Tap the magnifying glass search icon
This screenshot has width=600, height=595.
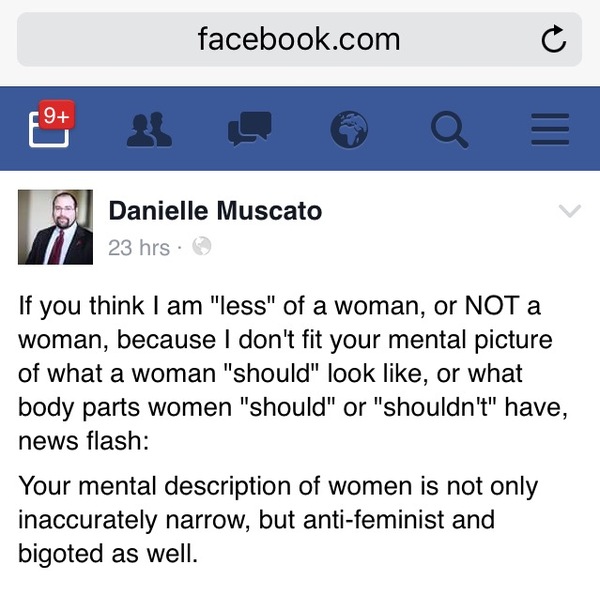[449, 129]
